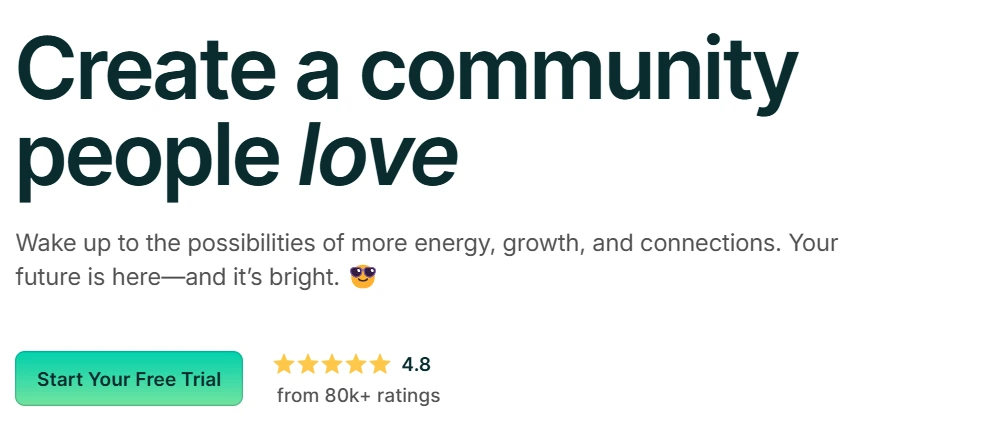Image resolution: width=985 pixels, height=436 pixels.
Task: Click the 4.8 rating score
Action: click(x=416, y=364)
